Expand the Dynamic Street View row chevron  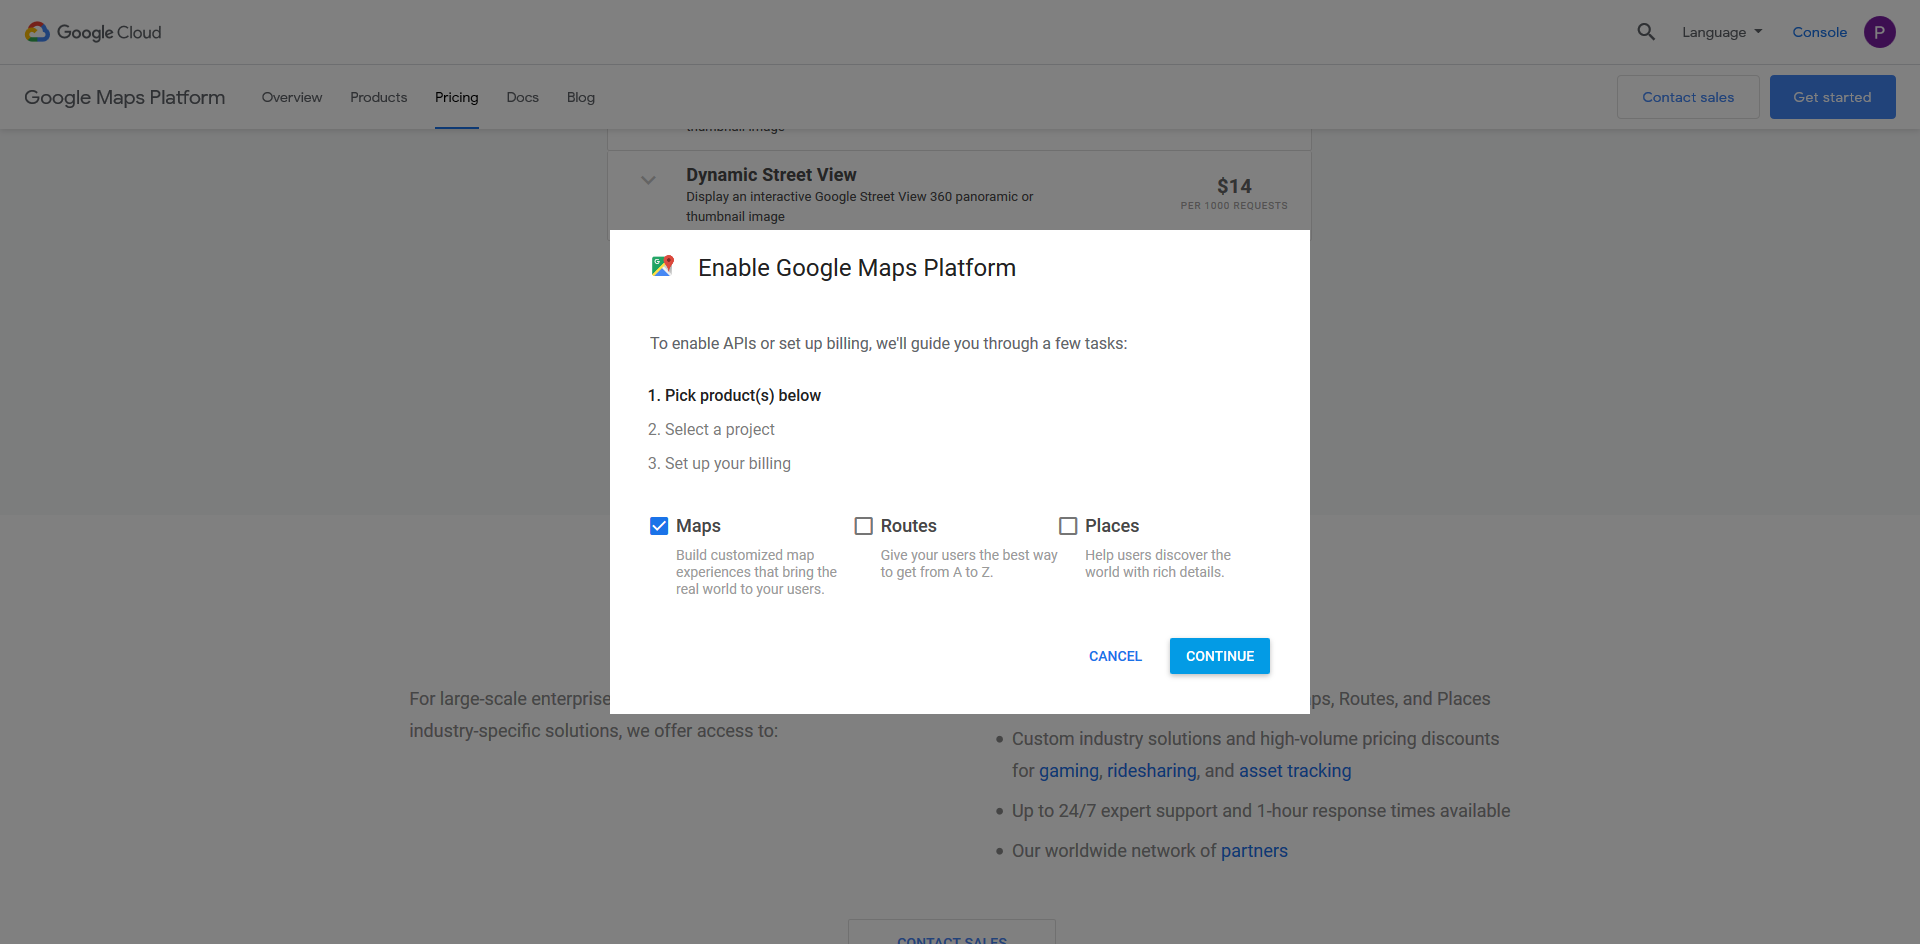648,180
